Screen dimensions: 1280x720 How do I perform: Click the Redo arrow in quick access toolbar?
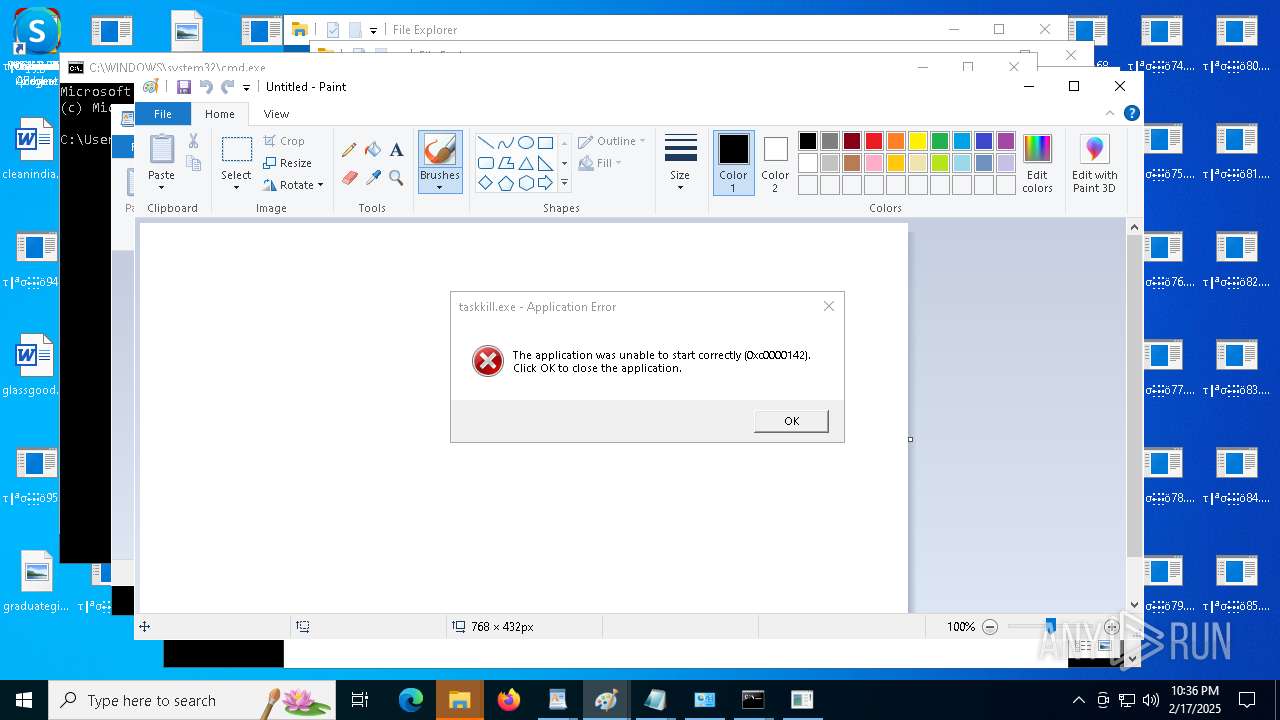(227, 87)
